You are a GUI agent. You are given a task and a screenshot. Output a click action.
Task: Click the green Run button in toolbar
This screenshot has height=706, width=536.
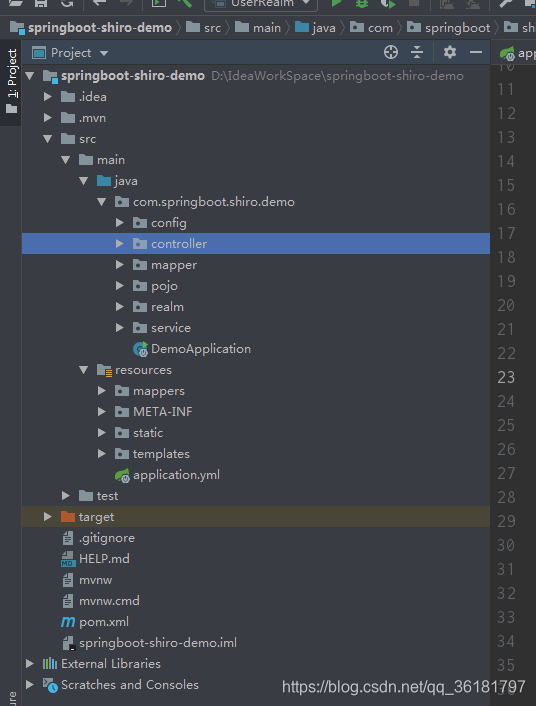tap(336, 4)
